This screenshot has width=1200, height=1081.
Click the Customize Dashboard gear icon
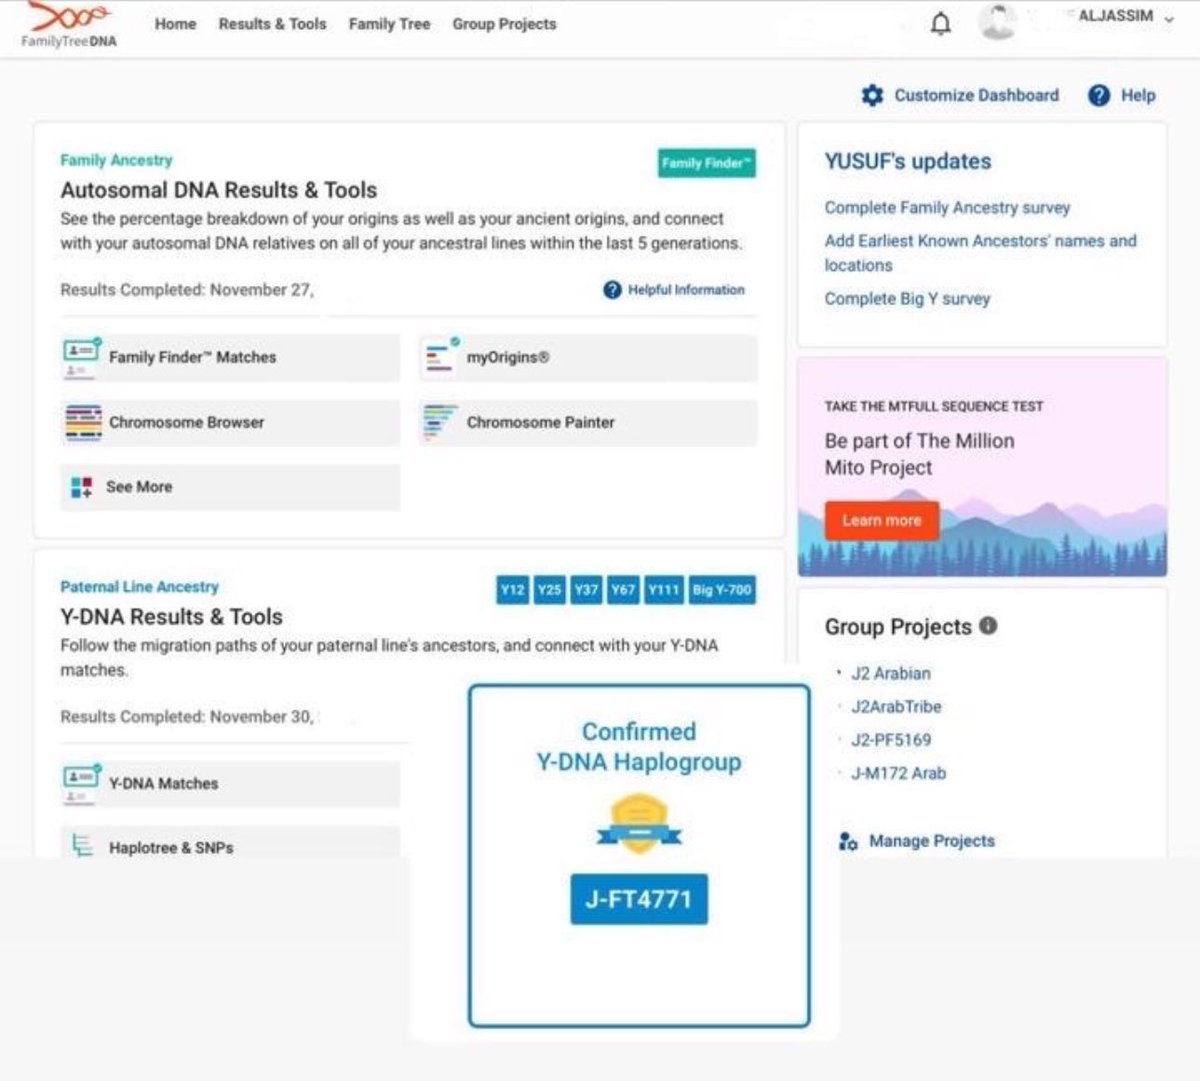pyautogui.click(x=872, y=95)
